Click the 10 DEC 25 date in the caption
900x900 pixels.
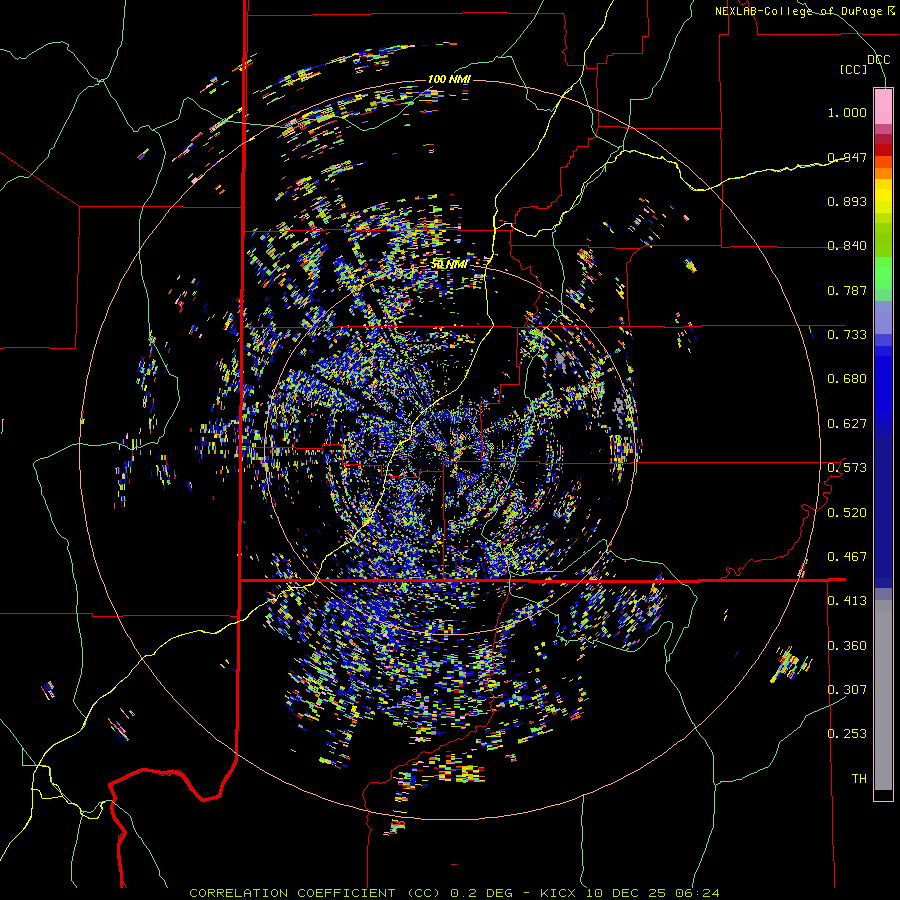tap(626, 893)
